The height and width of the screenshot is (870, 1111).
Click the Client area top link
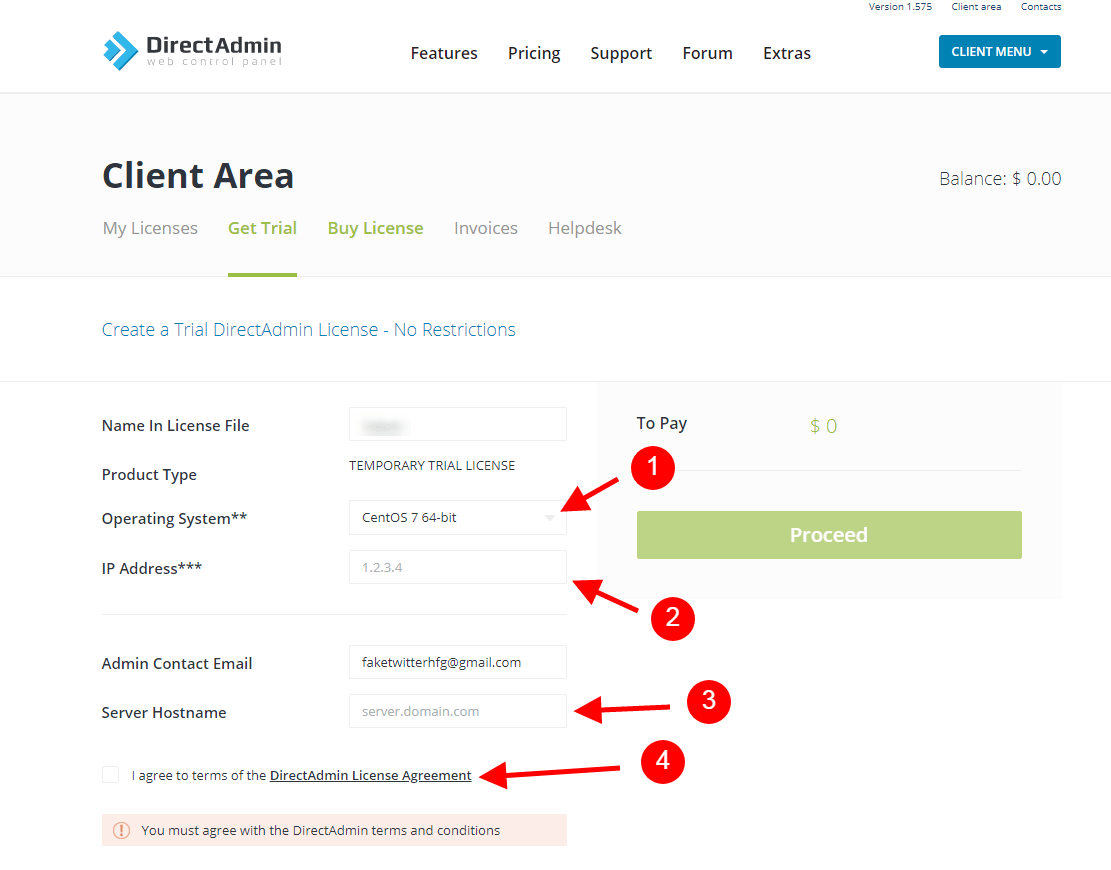tap(976, 7)
